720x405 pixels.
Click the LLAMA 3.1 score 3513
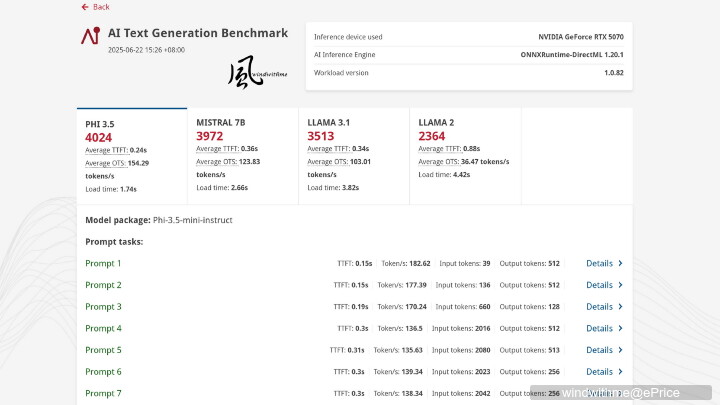click(x=321, y=136)
